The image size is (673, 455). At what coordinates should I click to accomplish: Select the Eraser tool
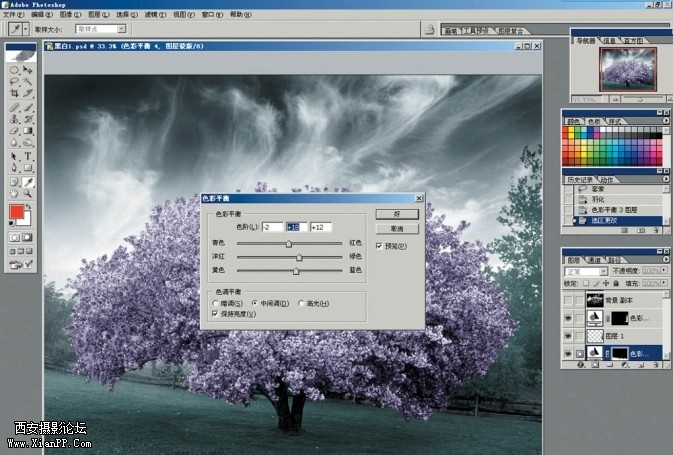click(x=14, y=130)
